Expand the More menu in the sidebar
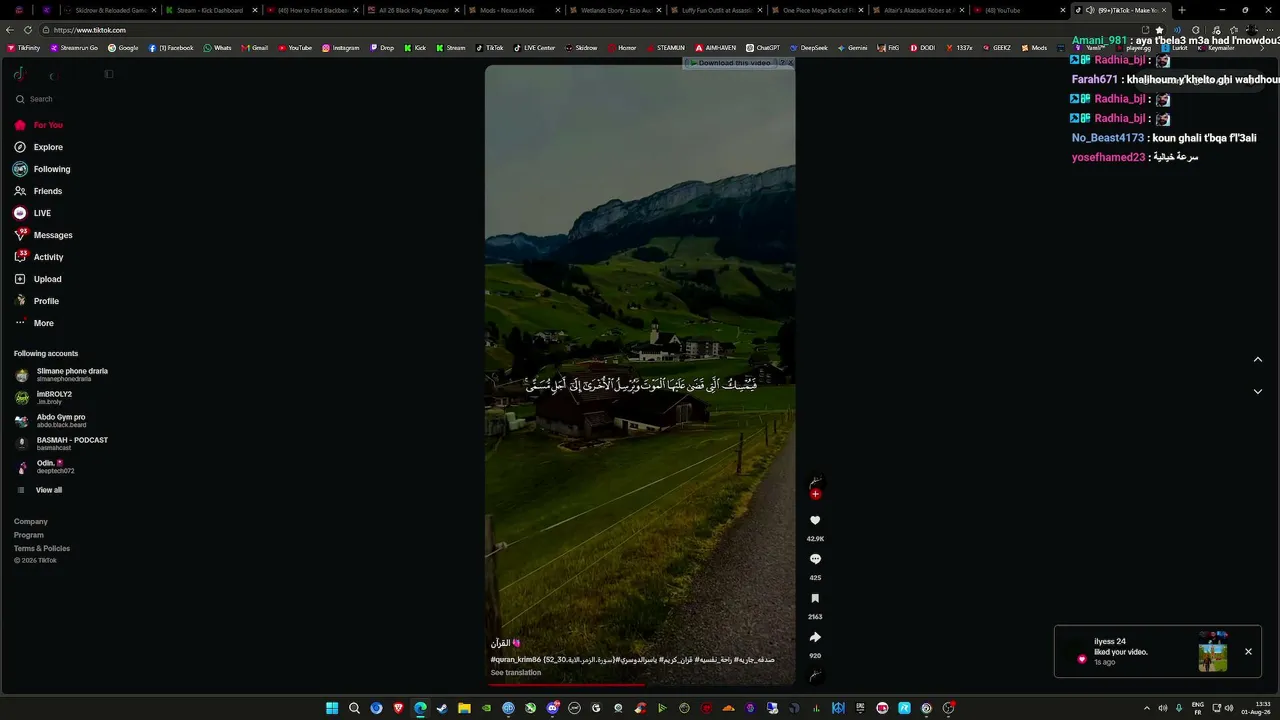This screenshot has height=720, width=1280. point(34,323)
